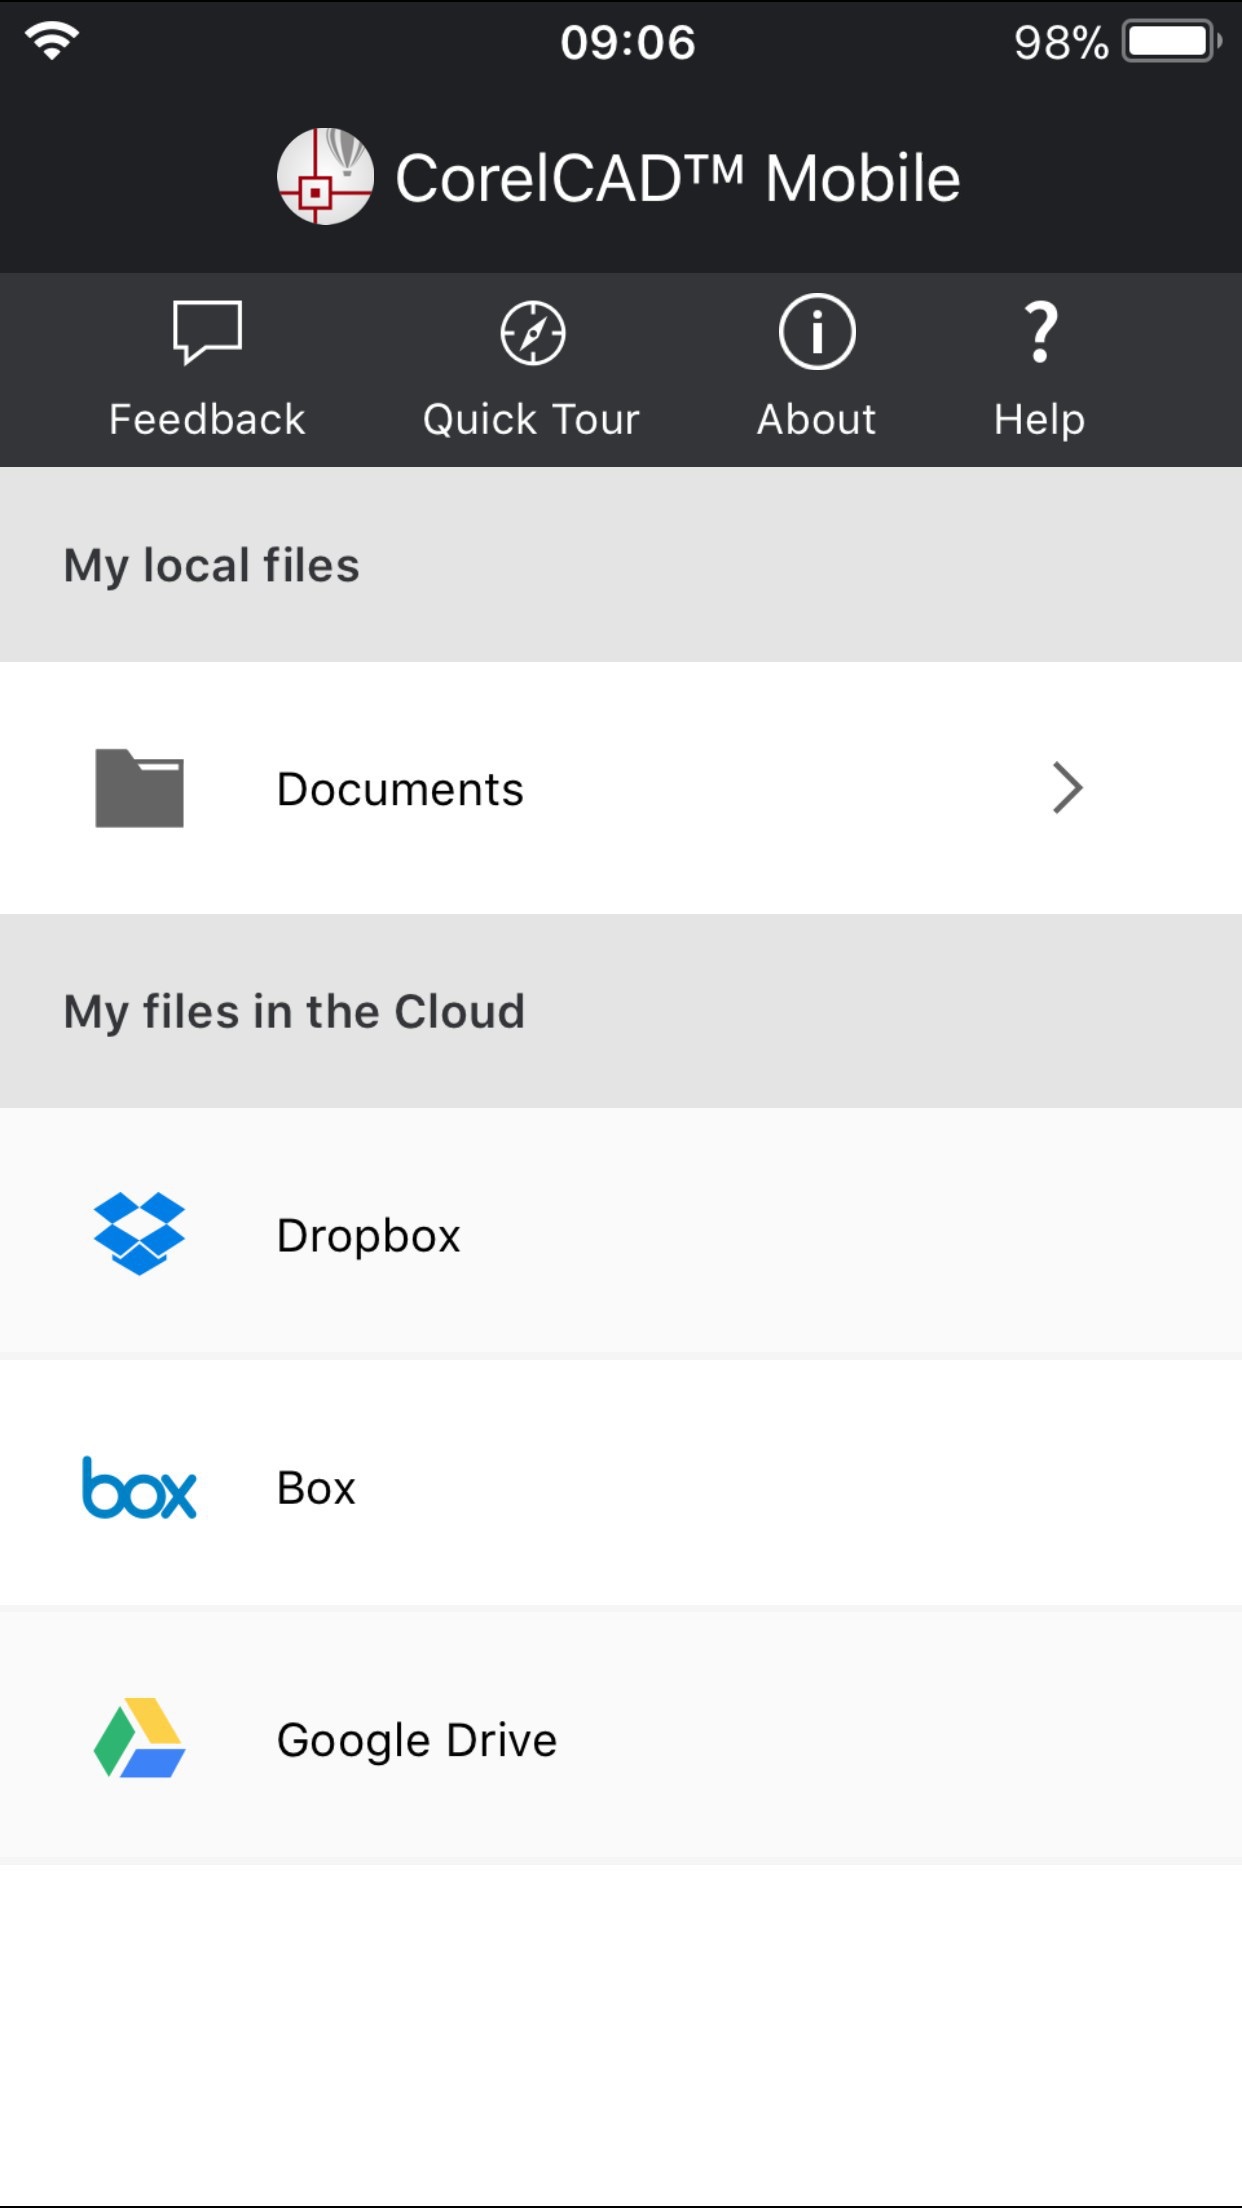
Task: Tap the CorelCAD™ Mobile title text
Action: coord(678,178)
